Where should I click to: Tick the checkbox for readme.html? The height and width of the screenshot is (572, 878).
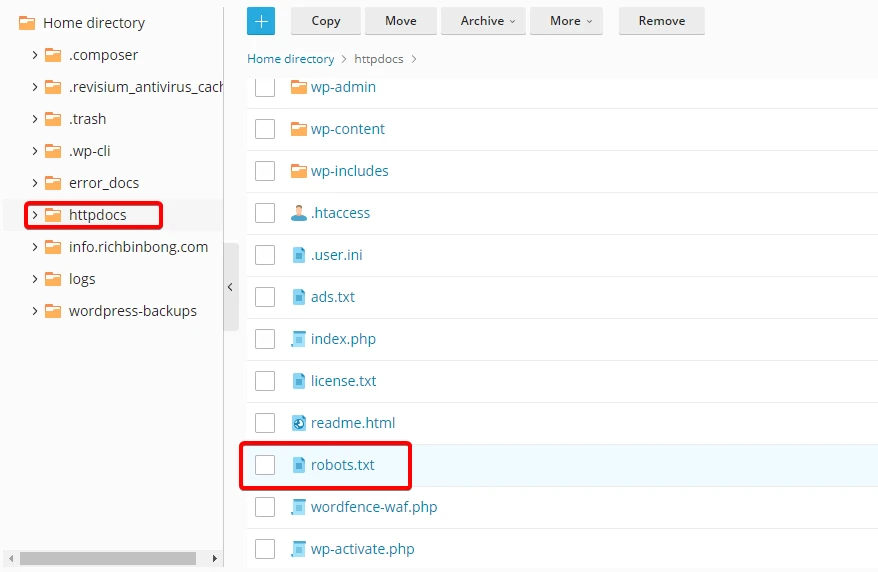point(265,423)
